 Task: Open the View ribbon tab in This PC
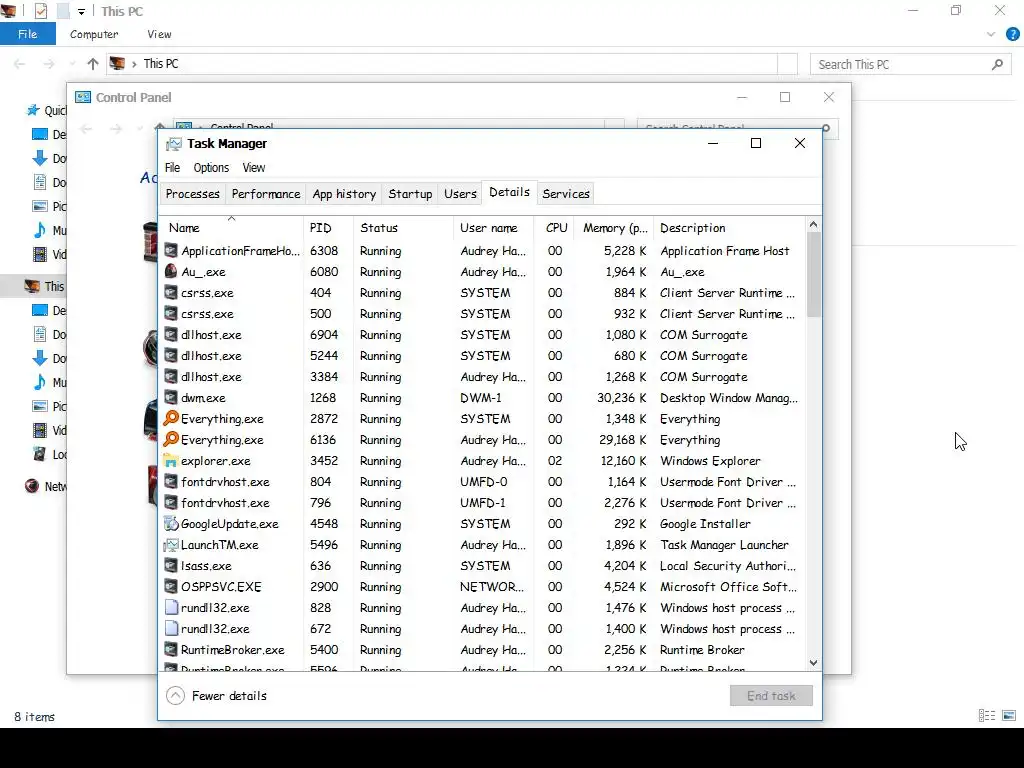pyautogui.click(x=159, y=35)
